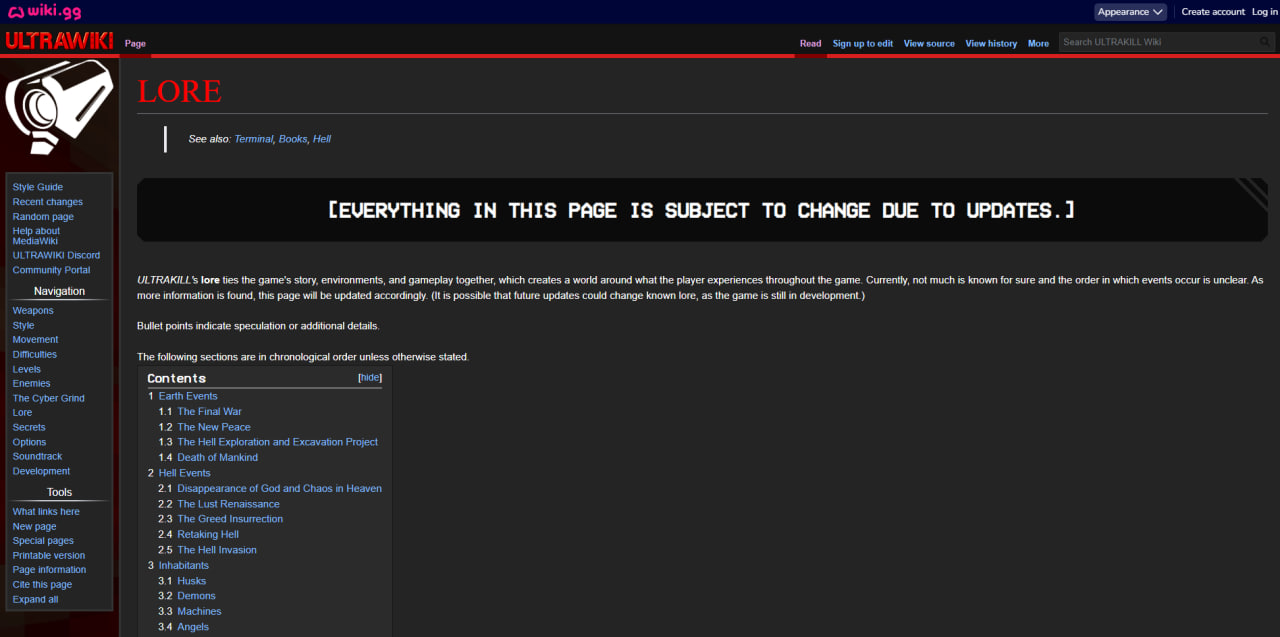Open Random page from sidebar

click(x=43, y=216)
